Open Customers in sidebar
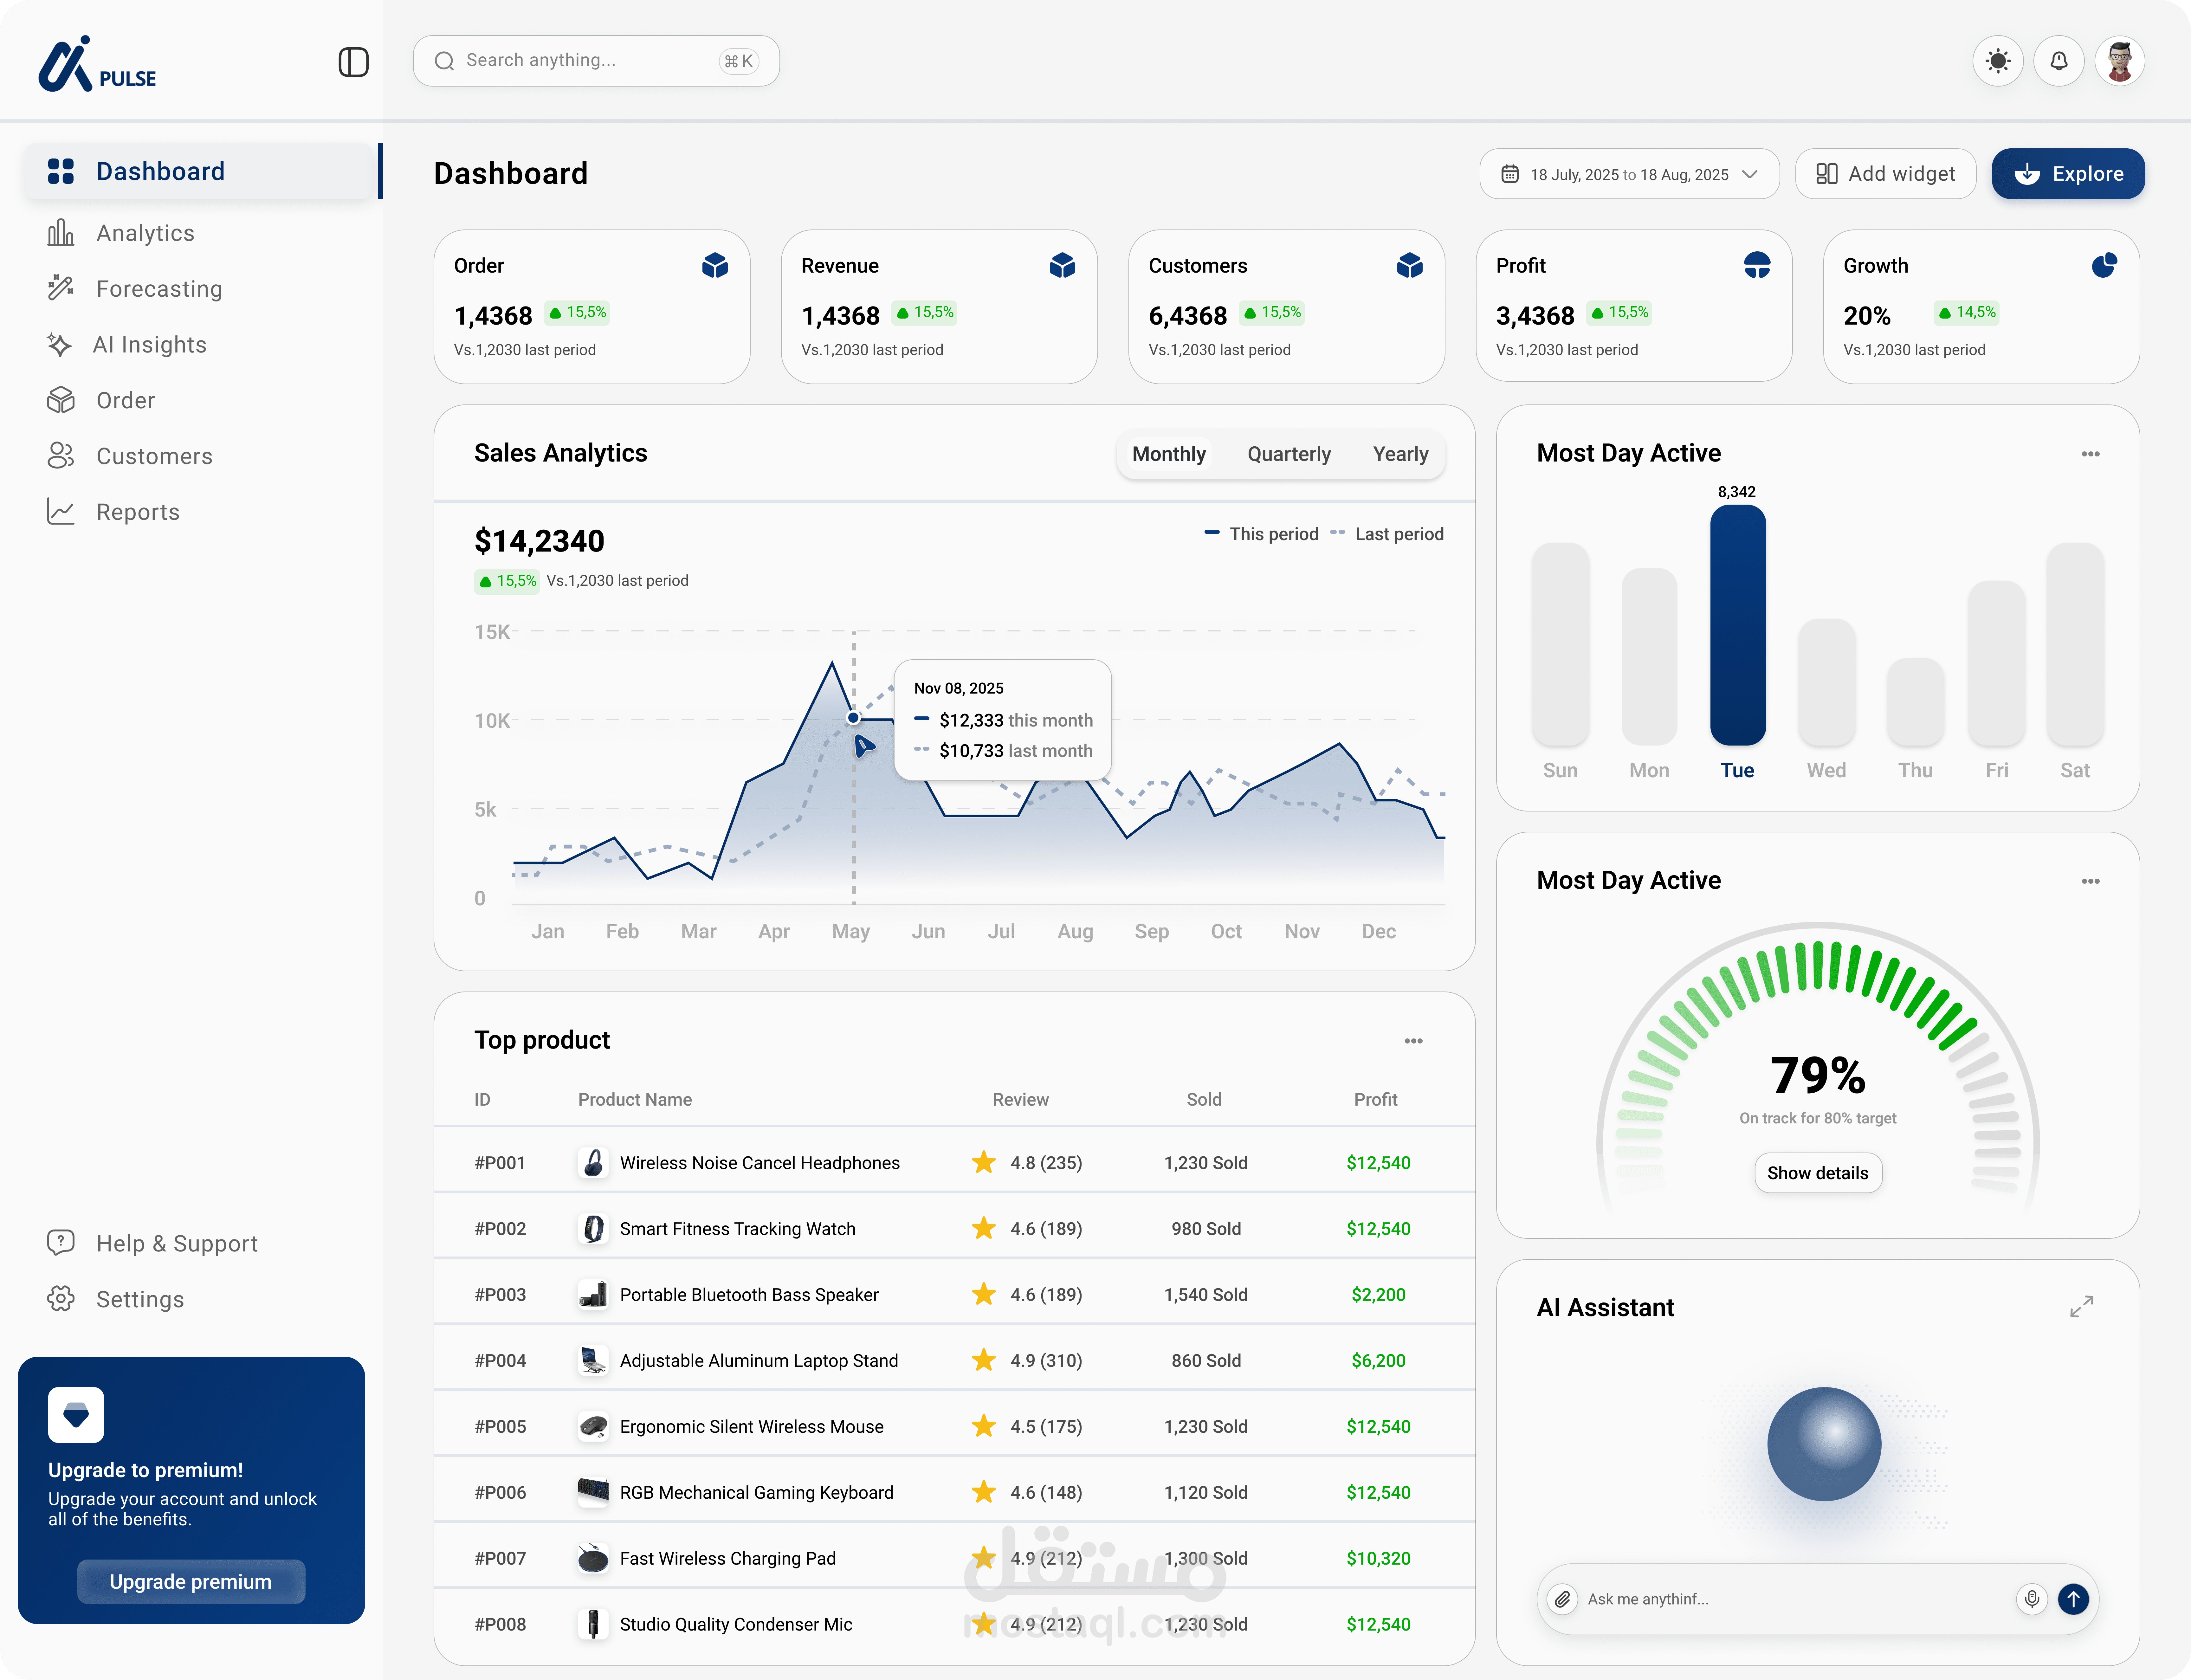2191x1680 pixels. 130,456
